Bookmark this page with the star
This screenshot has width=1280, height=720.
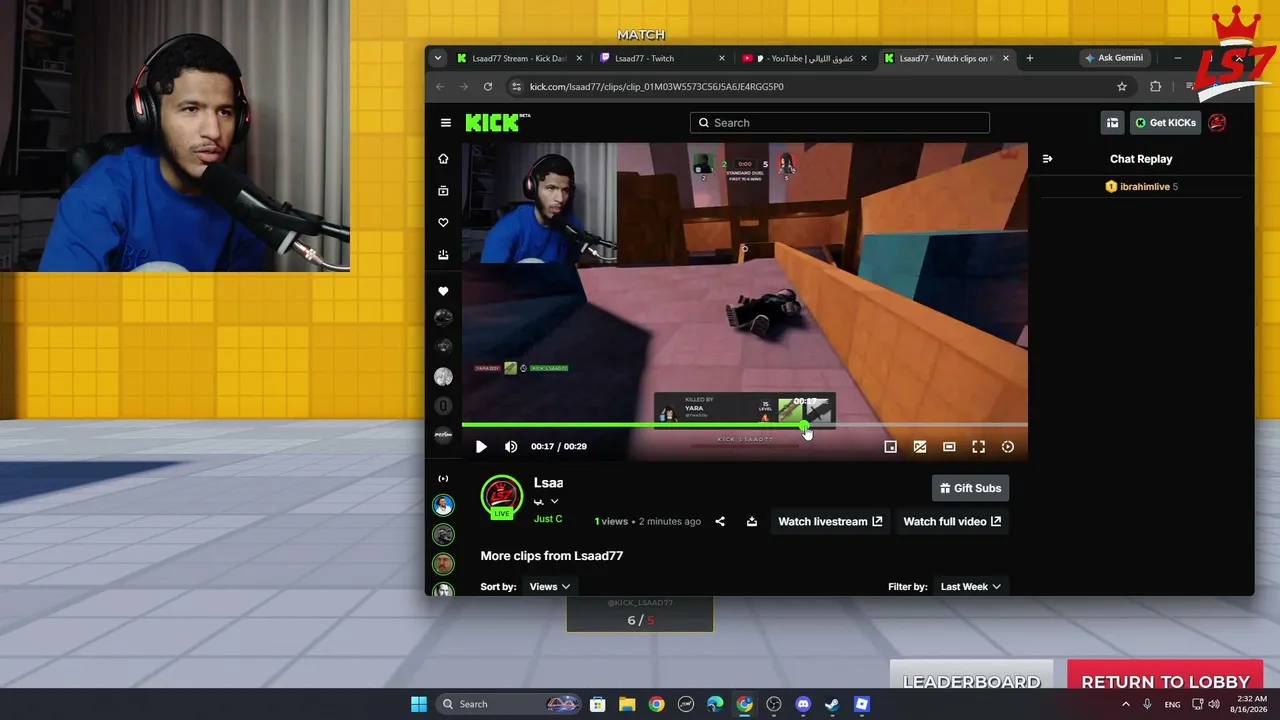1122,87
